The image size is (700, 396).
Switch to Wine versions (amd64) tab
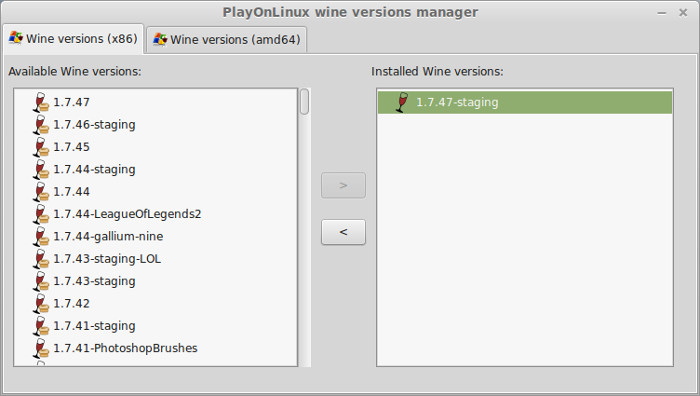227,40
